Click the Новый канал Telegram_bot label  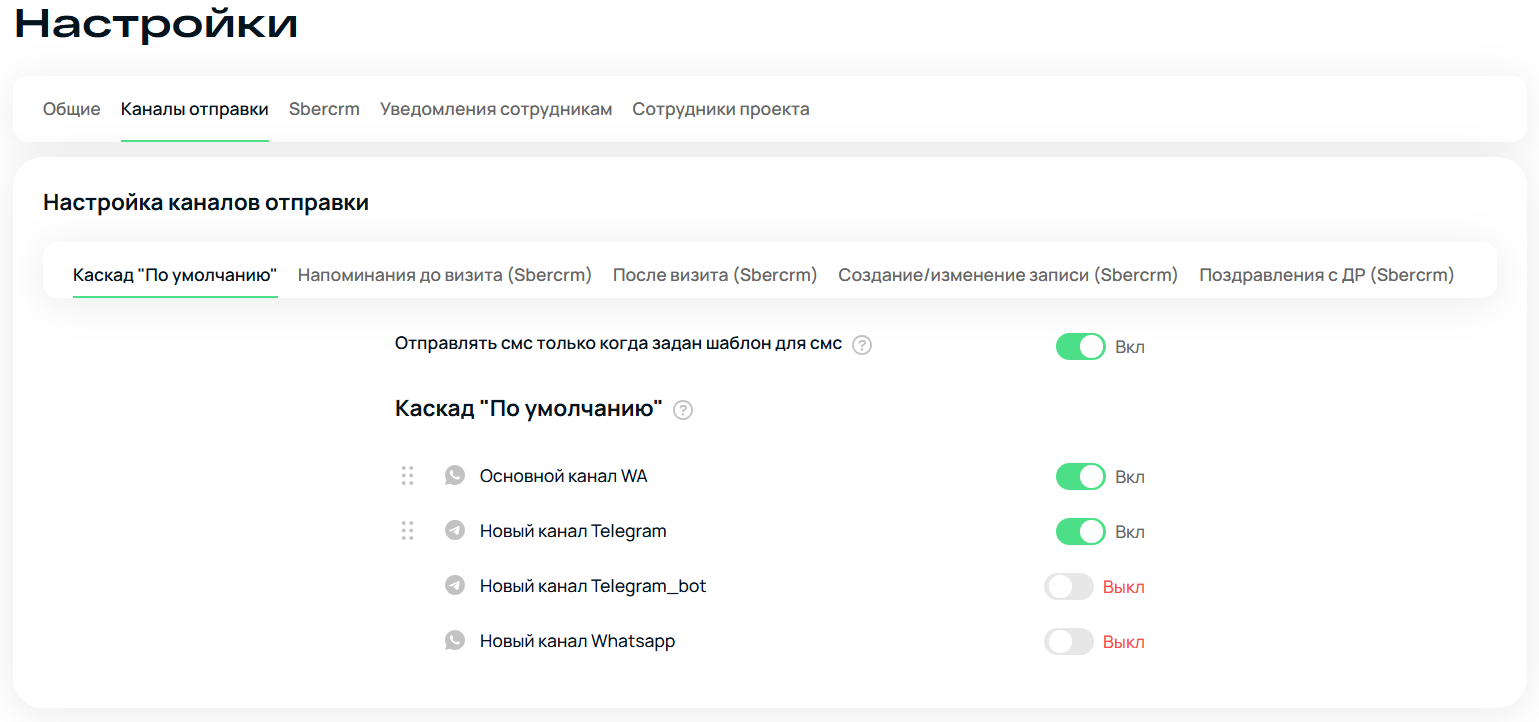tap(593, 586)
